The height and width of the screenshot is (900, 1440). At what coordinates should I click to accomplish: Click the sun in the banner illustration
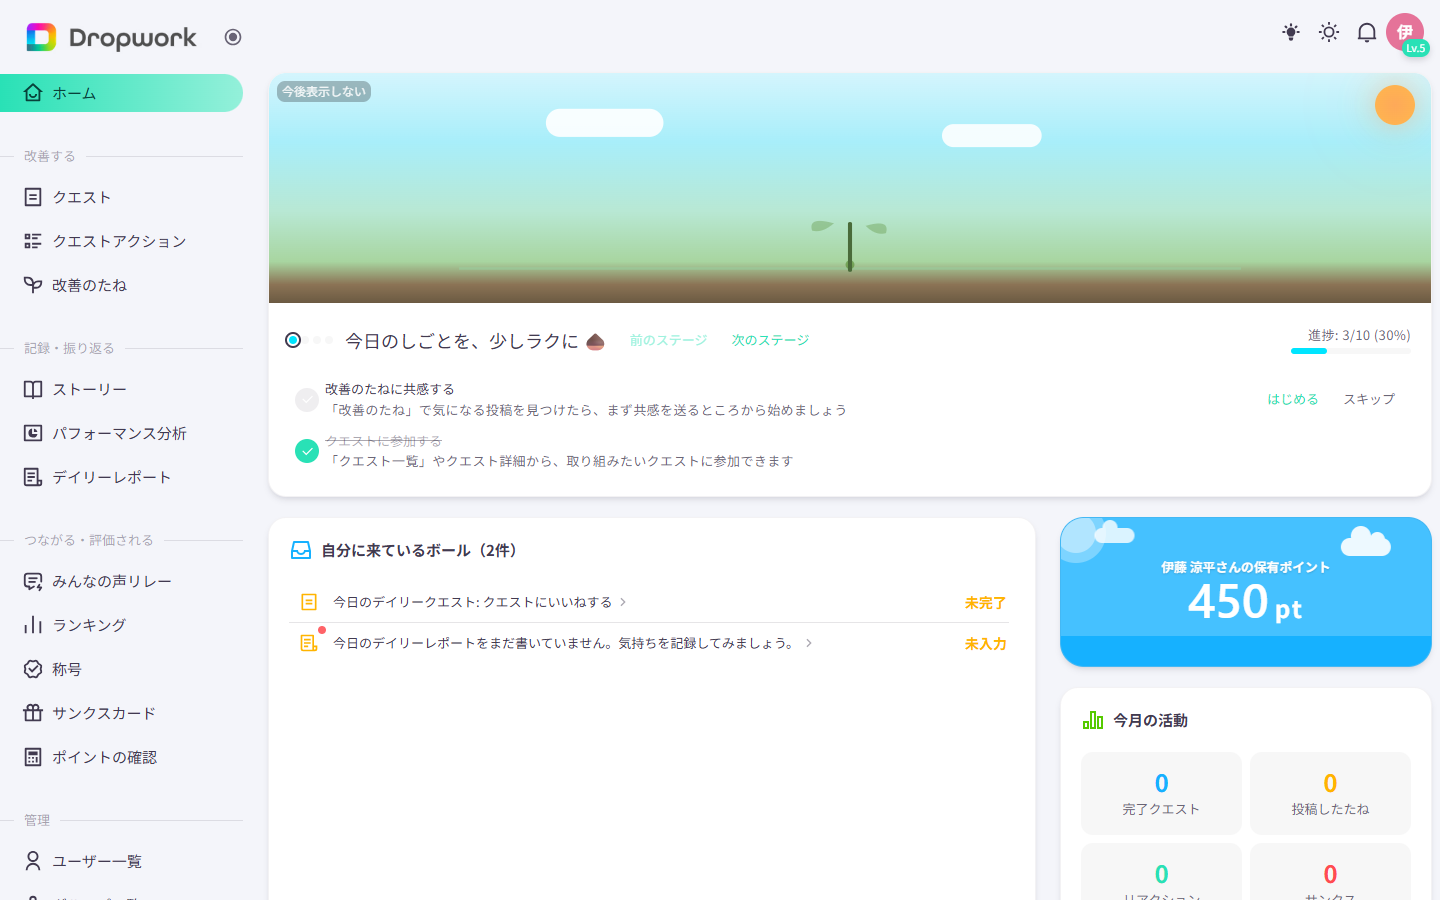click(x=1395, y=105)
